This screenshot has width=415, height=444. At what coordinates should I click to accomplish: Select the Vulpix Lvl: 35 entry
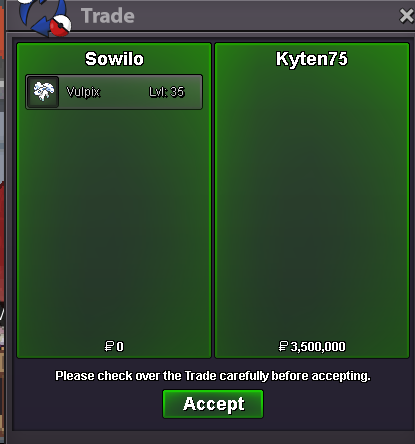tap(114, 92)
